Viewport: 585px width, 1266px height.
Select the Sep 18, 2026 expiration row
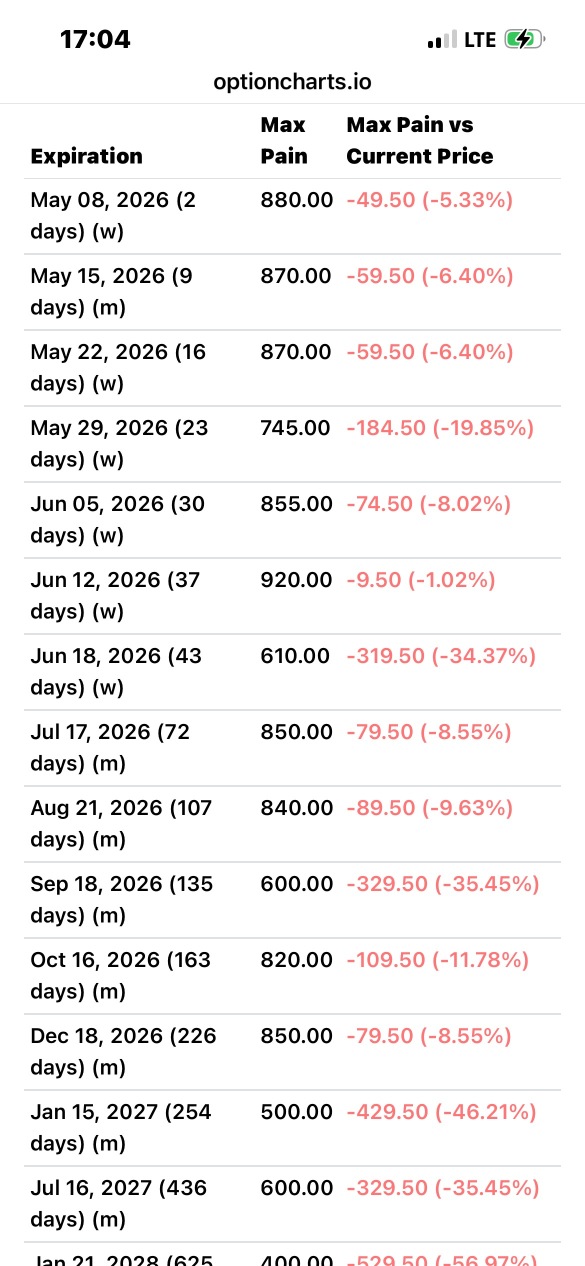click(292, 900)
